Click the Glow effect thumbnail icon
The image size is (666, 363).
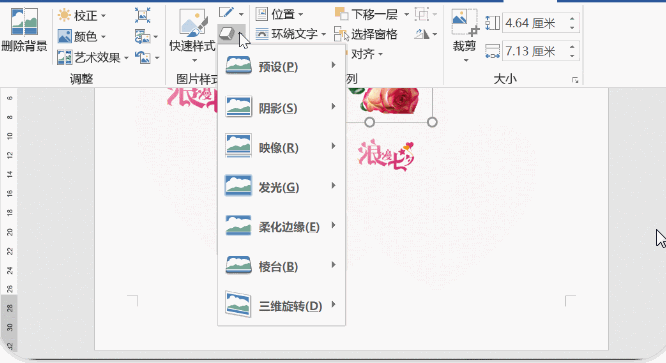coord(238,186)
